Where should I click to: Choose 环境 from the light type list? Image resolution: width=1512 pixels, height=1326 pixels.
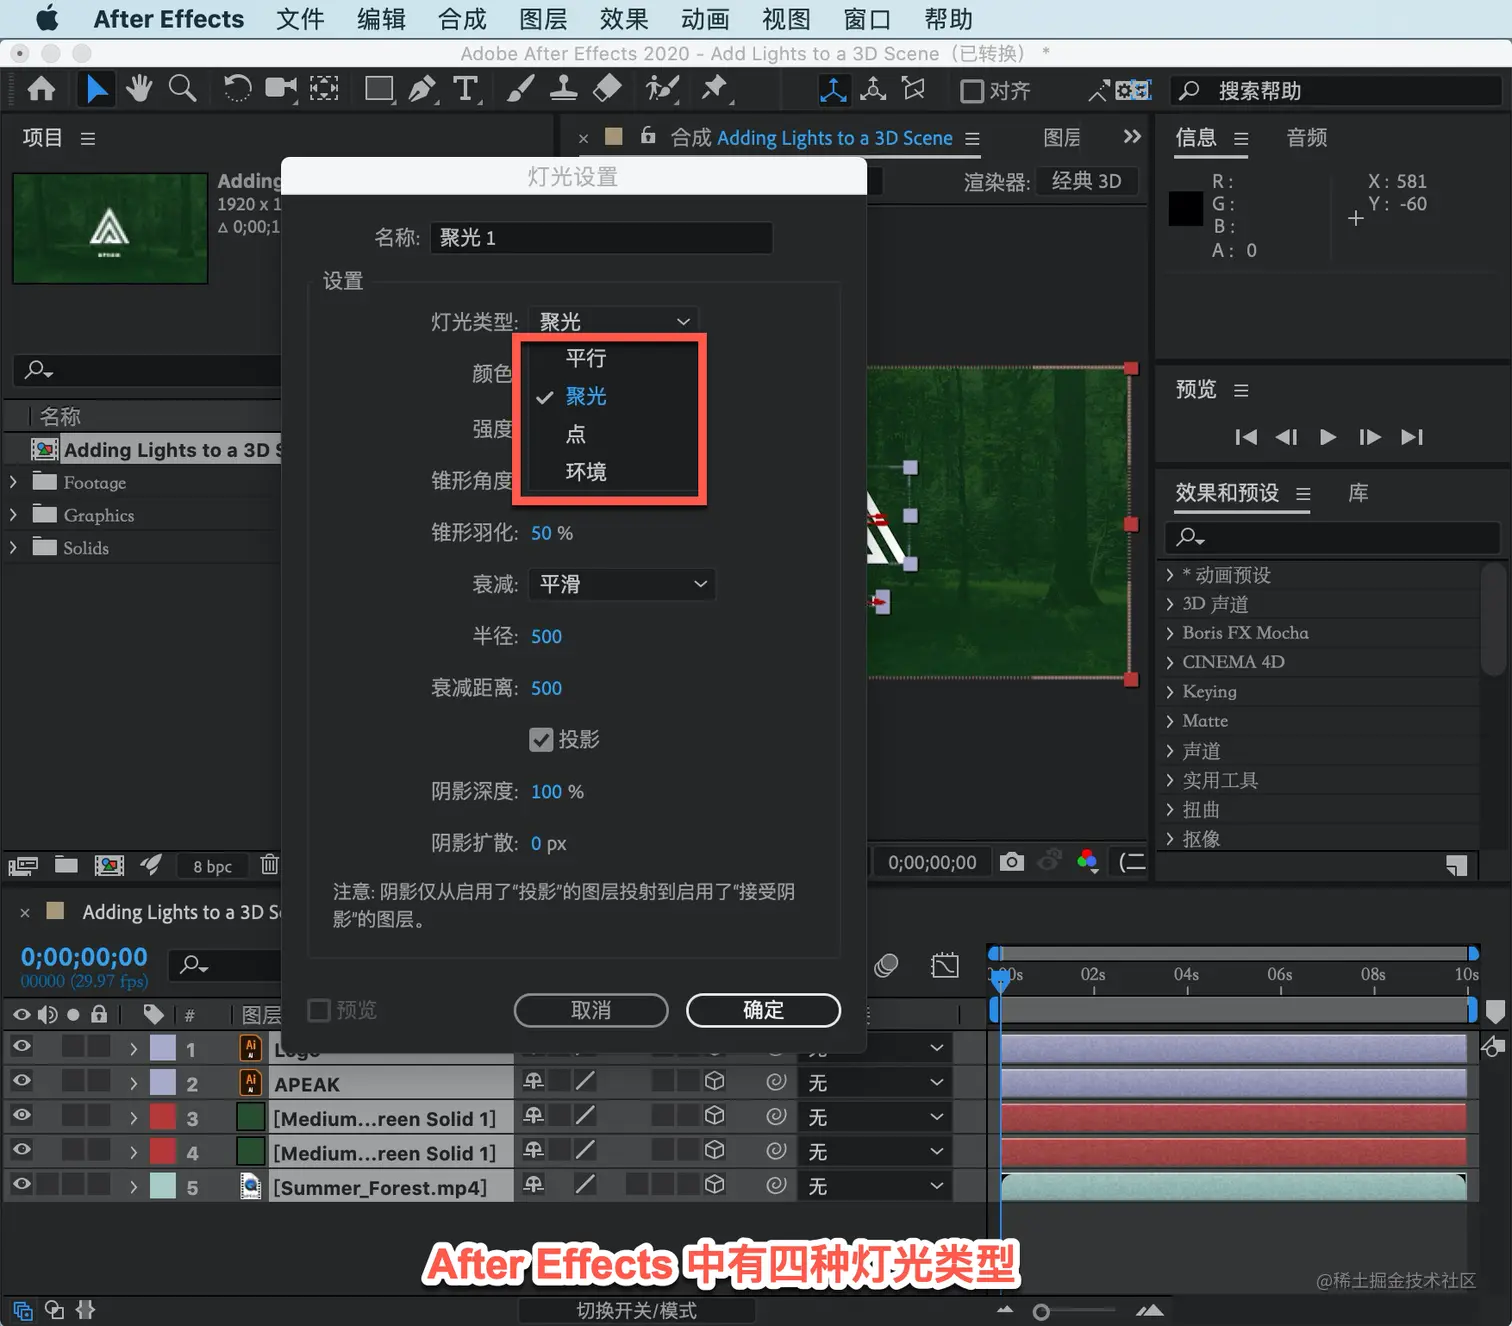586,472
